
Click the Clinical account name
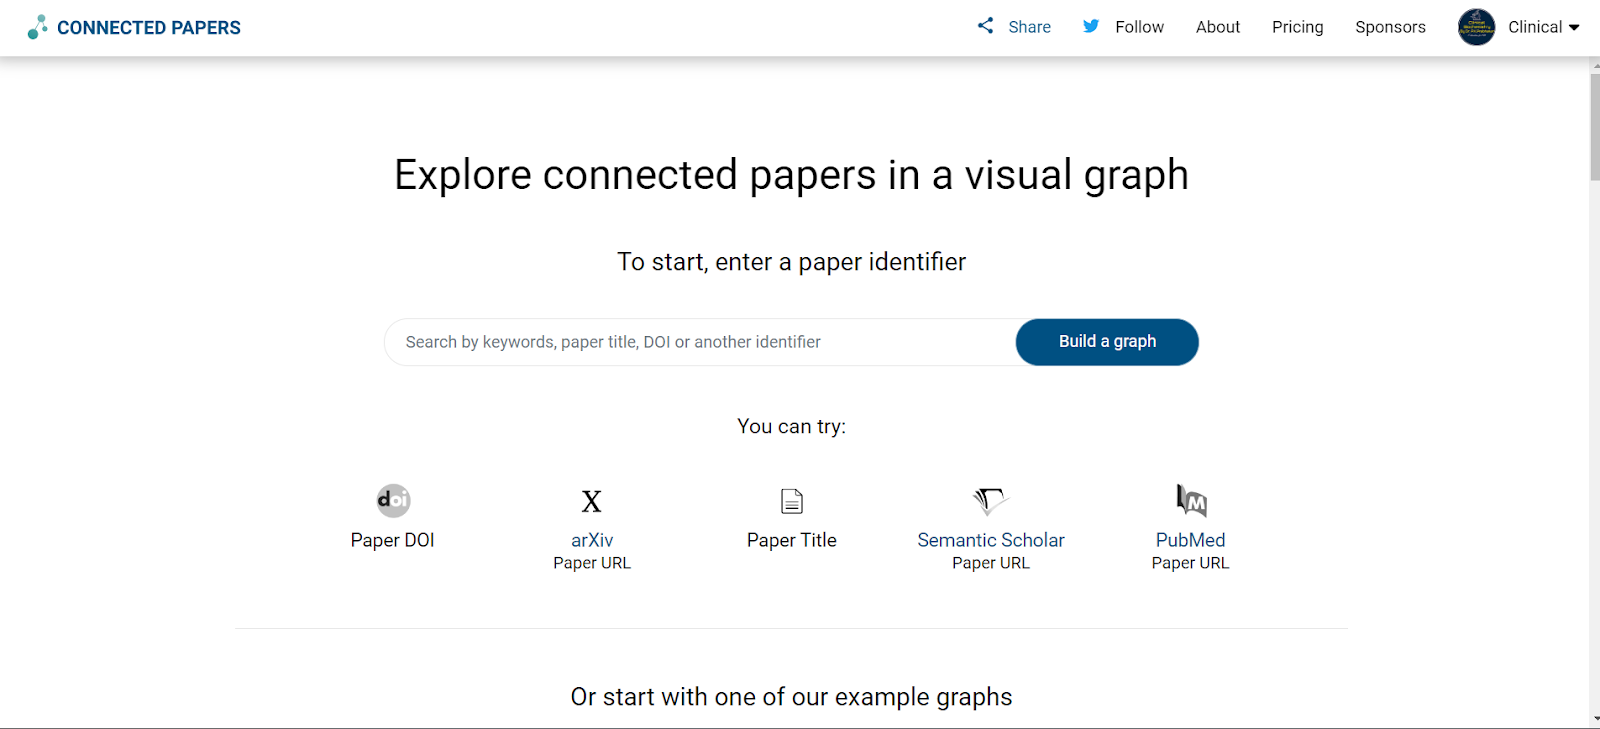pos(1535,27)
